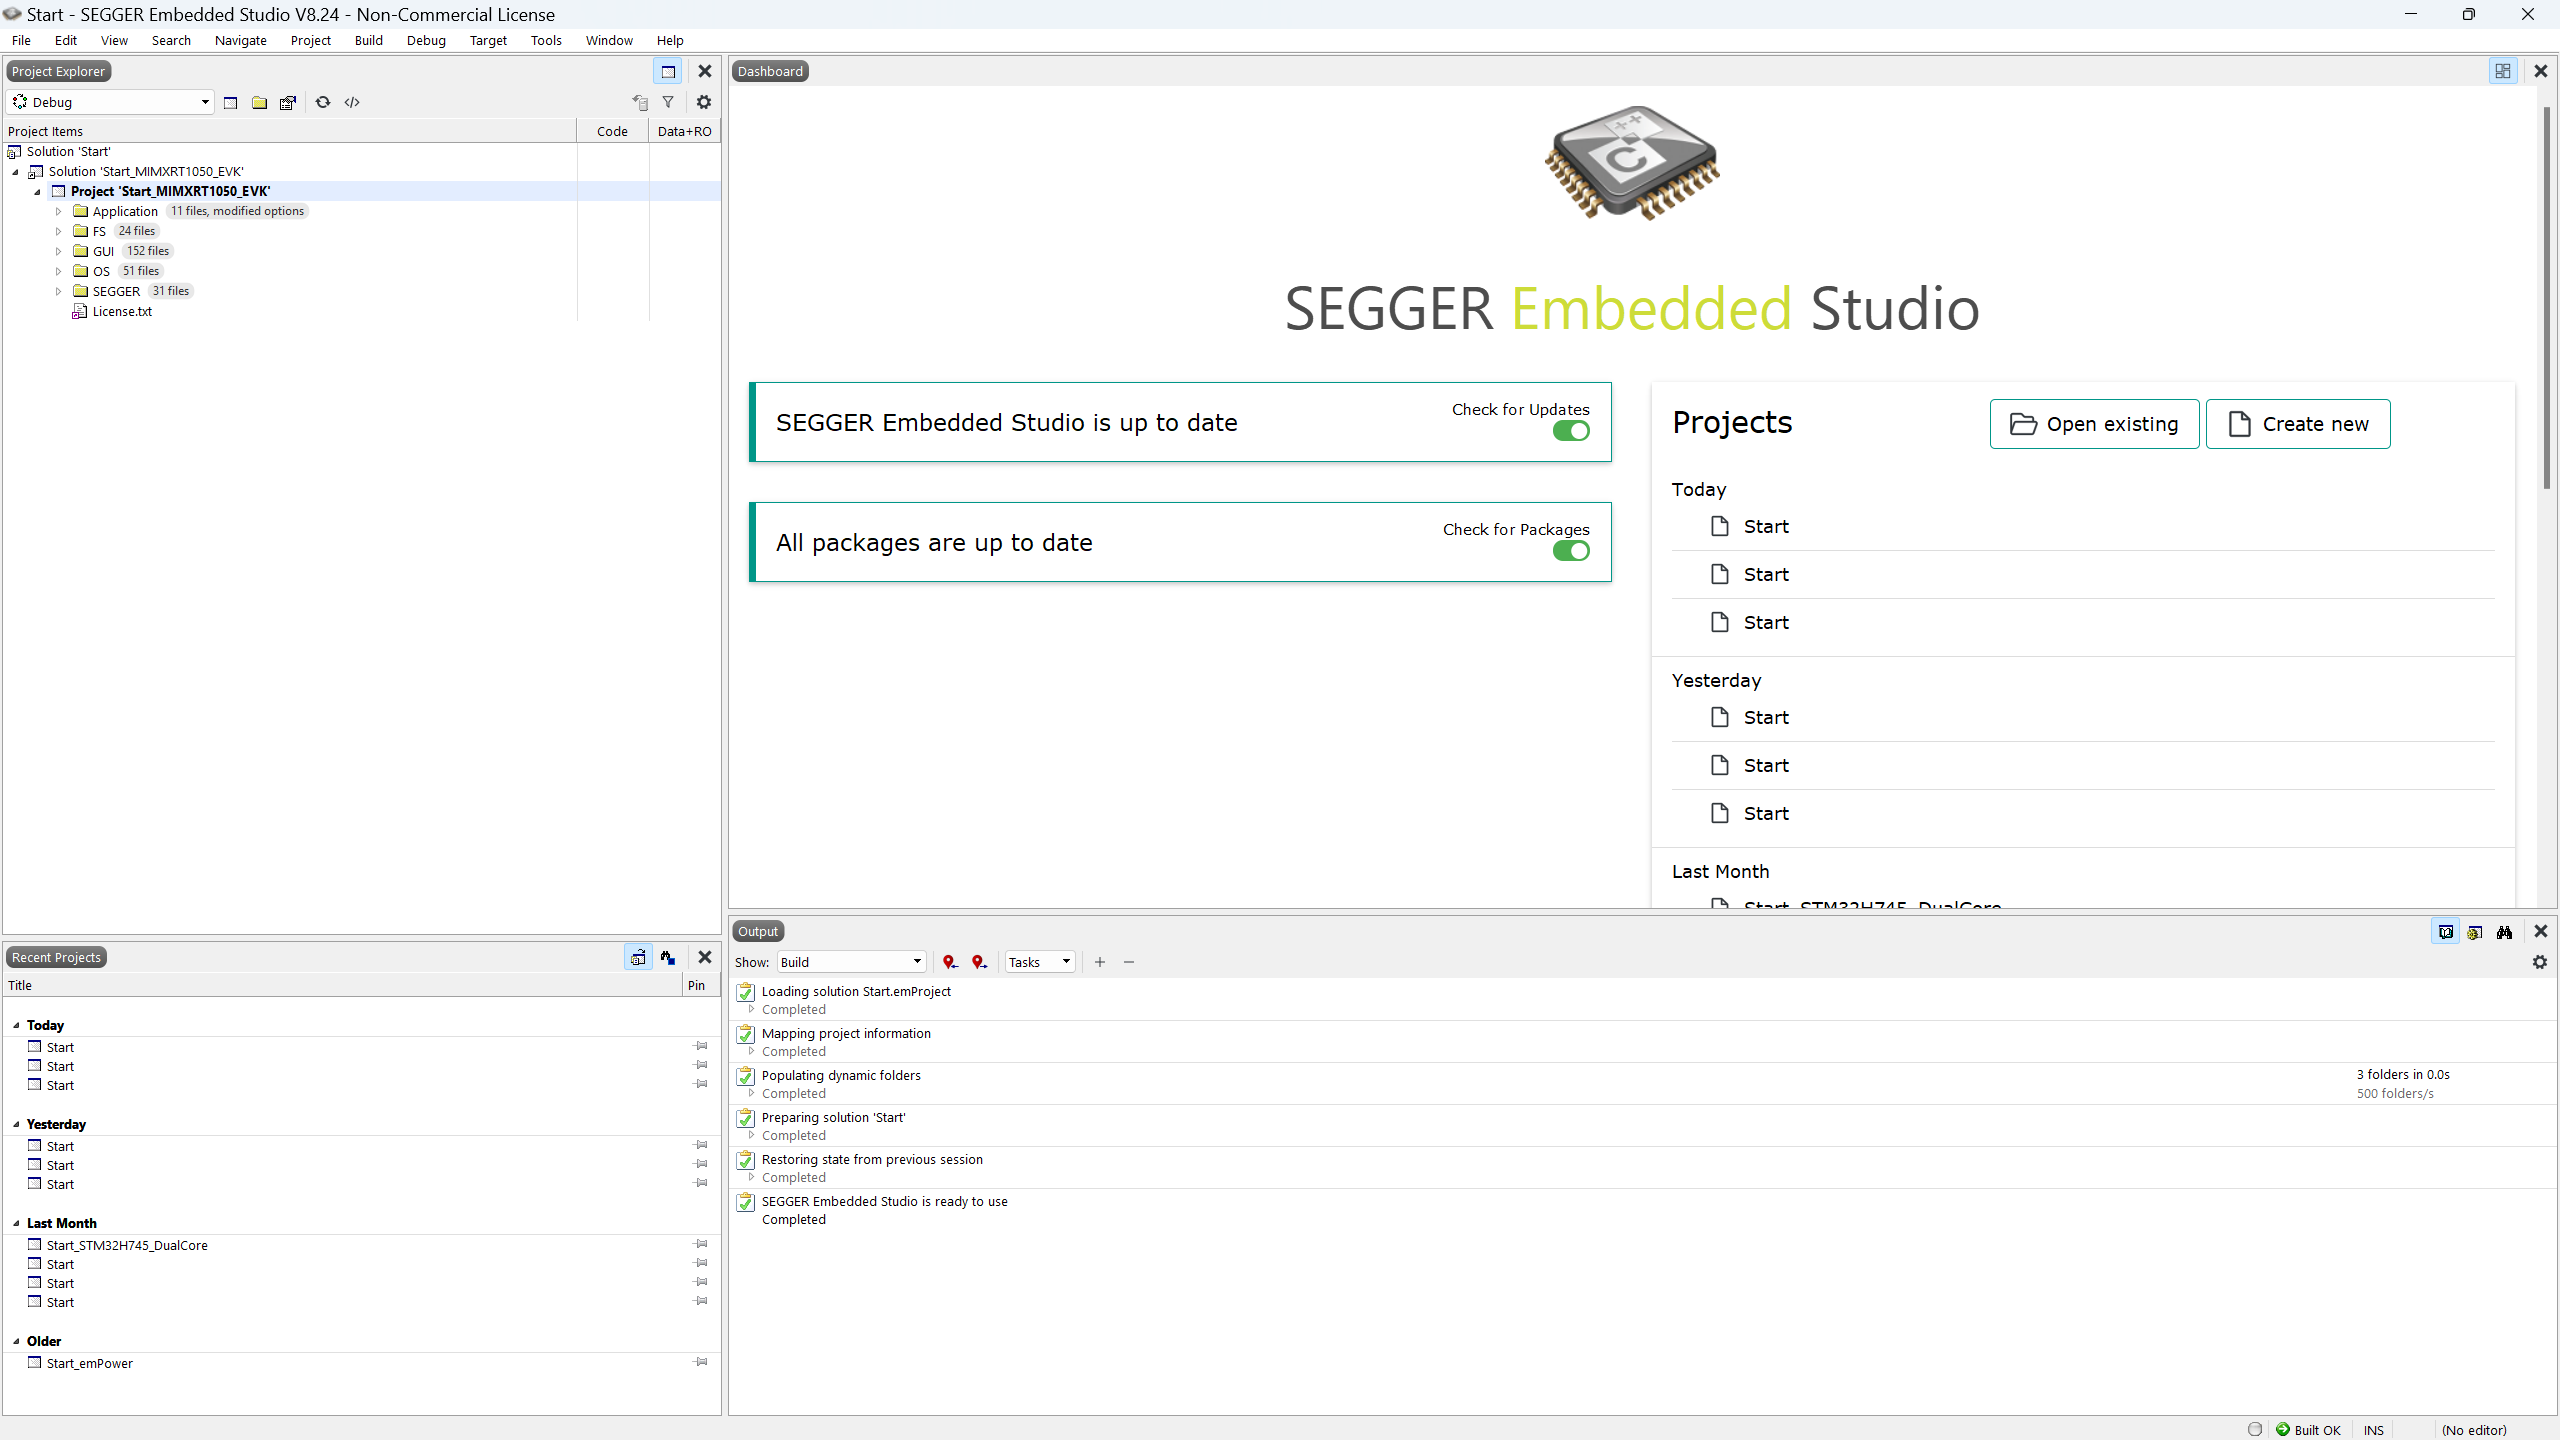Click the plus icon in Output toolbar

1100,962
